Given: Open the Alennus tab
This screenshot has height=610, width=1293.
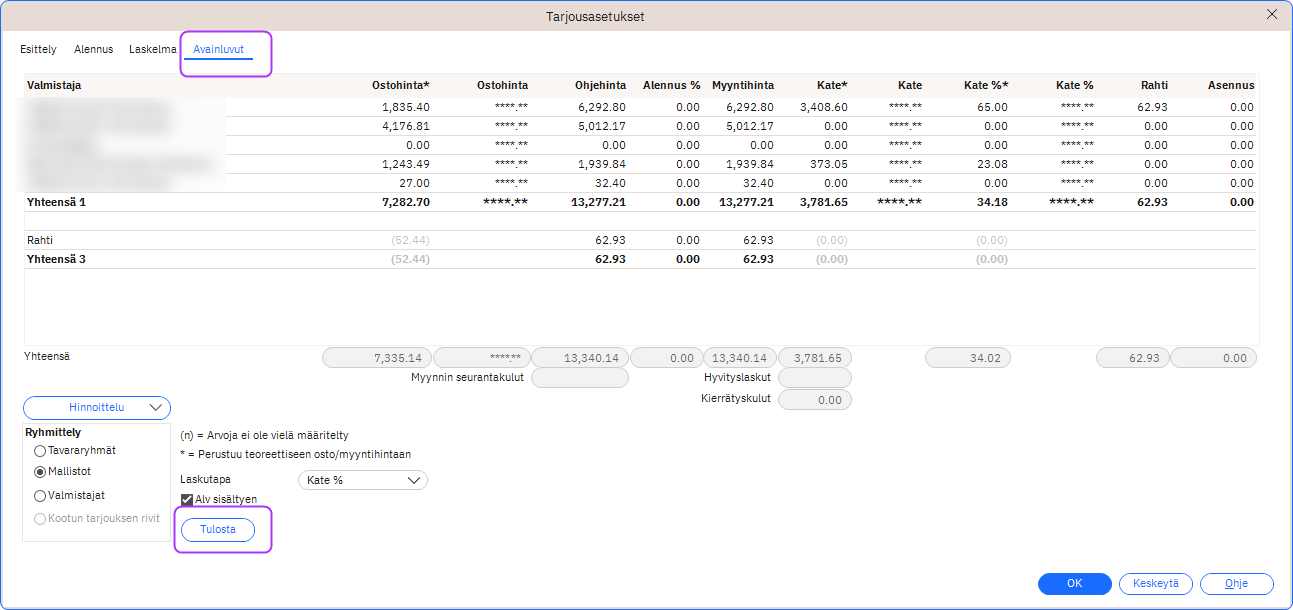Looking at the screenshot, I should click(93, 49).
